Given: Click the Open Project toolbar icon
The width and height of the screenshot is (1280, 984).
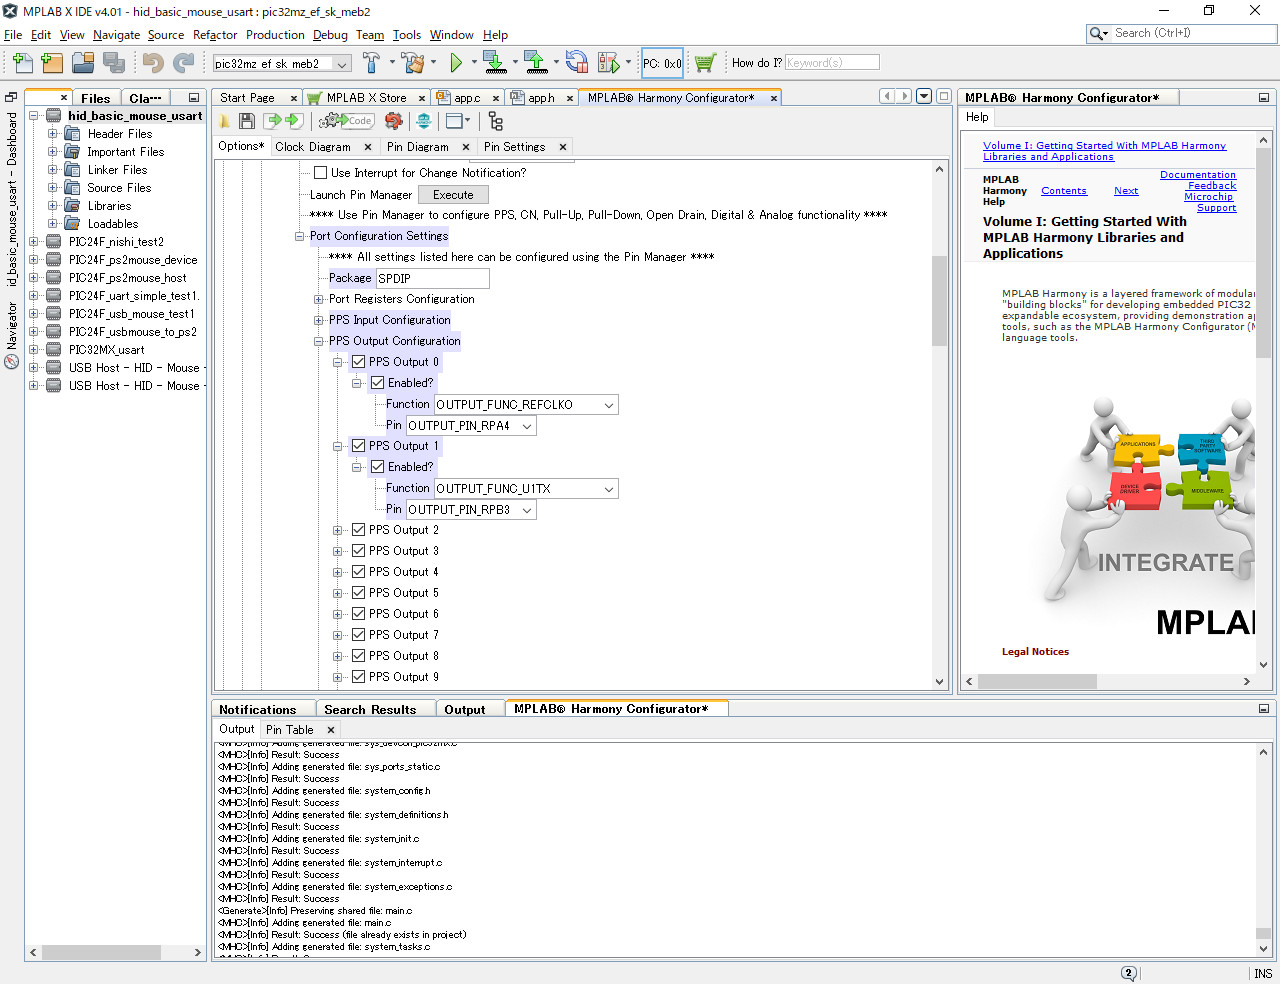Looking at the screenshot, I should coord(83,63).
